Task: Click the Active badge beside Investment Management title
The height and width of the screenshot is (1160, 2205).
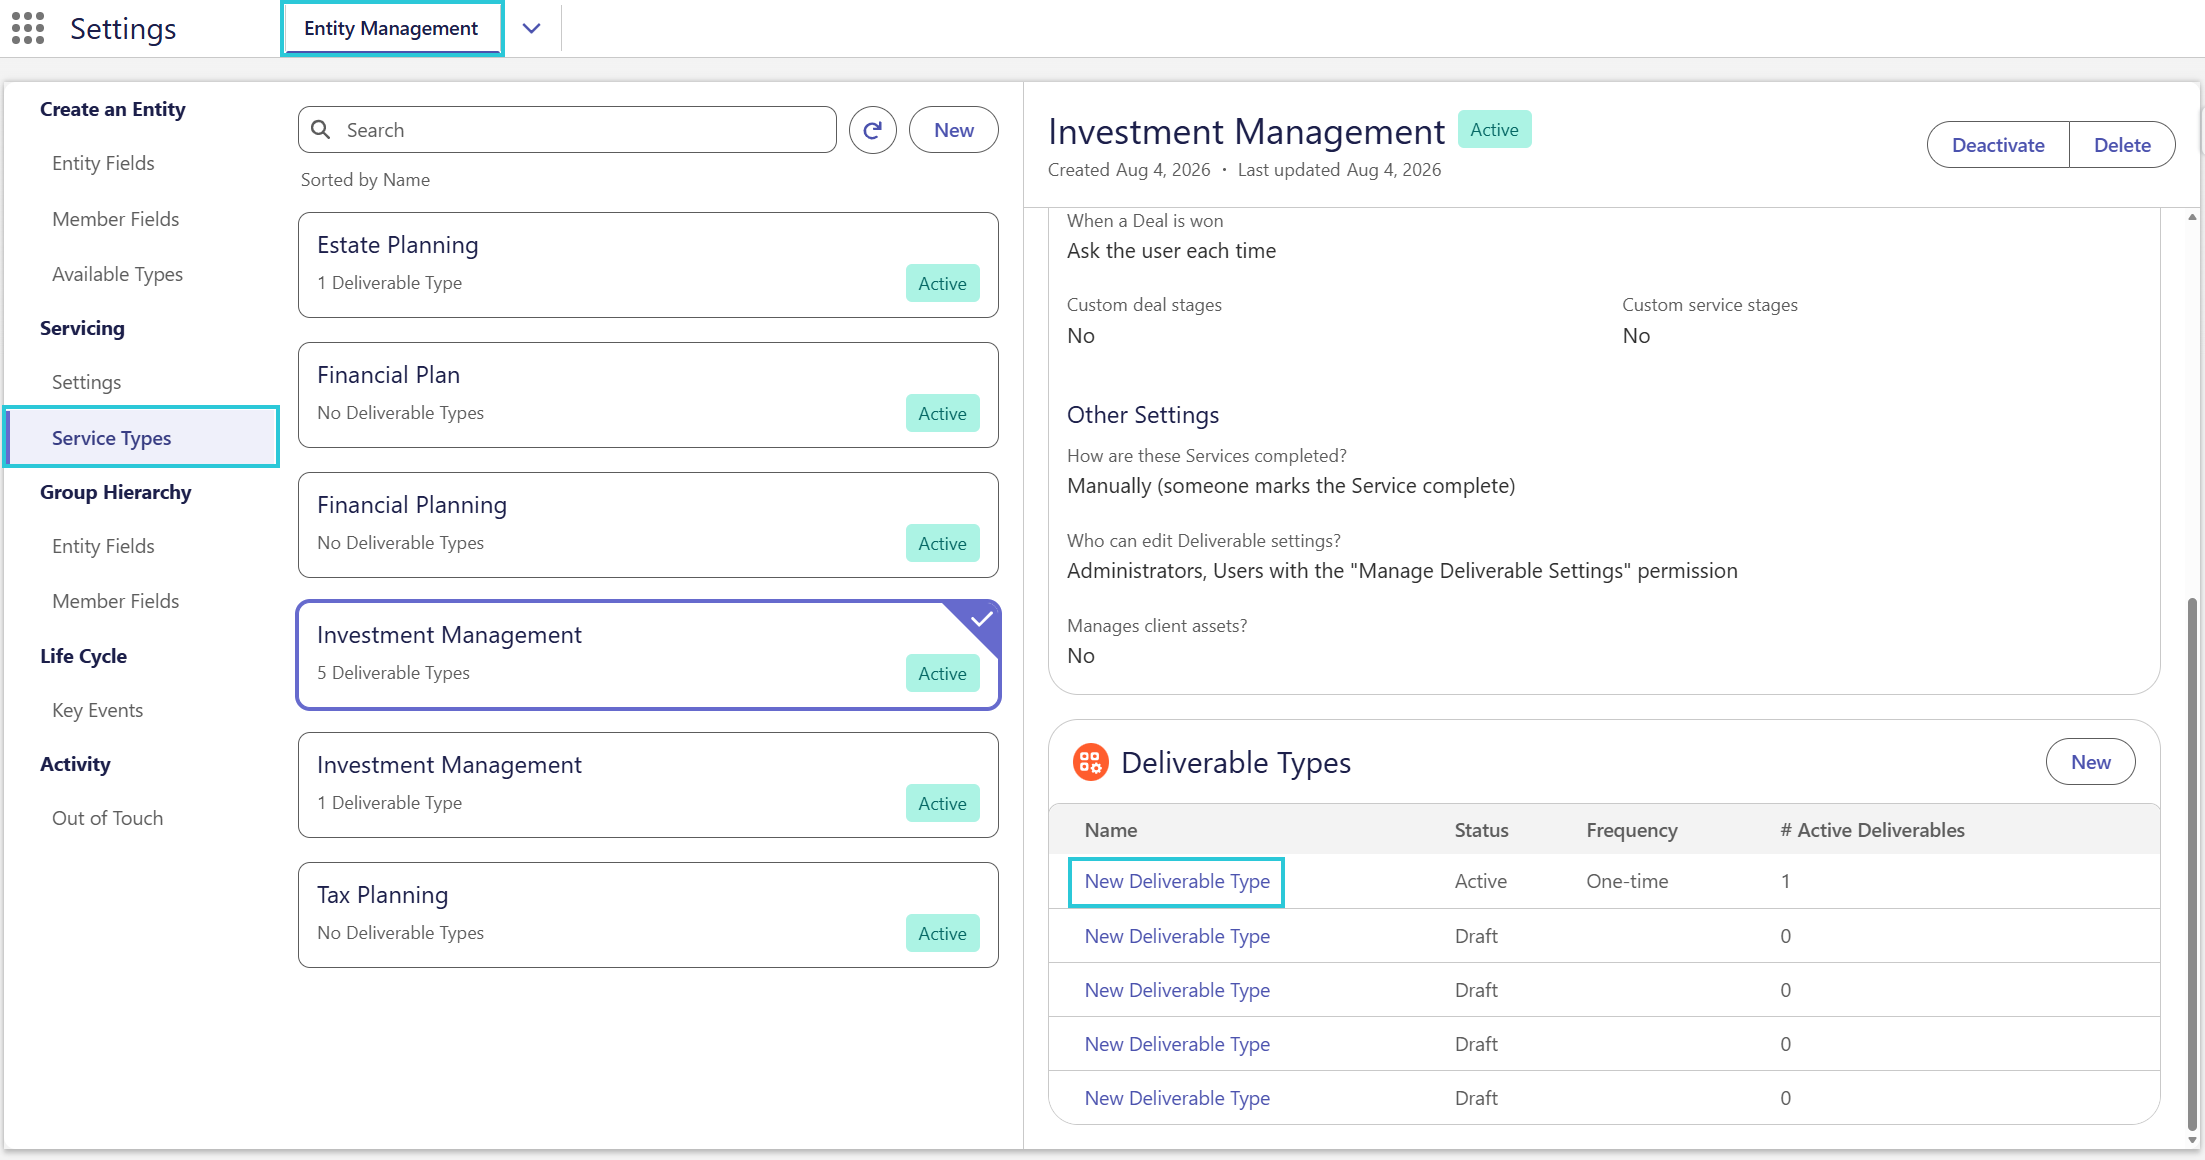Action: pos(1494,129)
